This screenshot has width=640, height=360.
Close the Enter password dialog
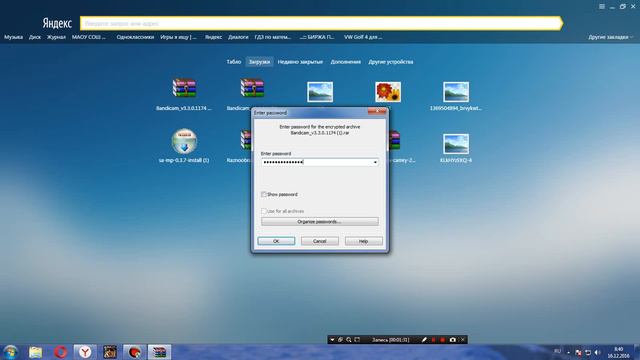(x=377, y=111)
